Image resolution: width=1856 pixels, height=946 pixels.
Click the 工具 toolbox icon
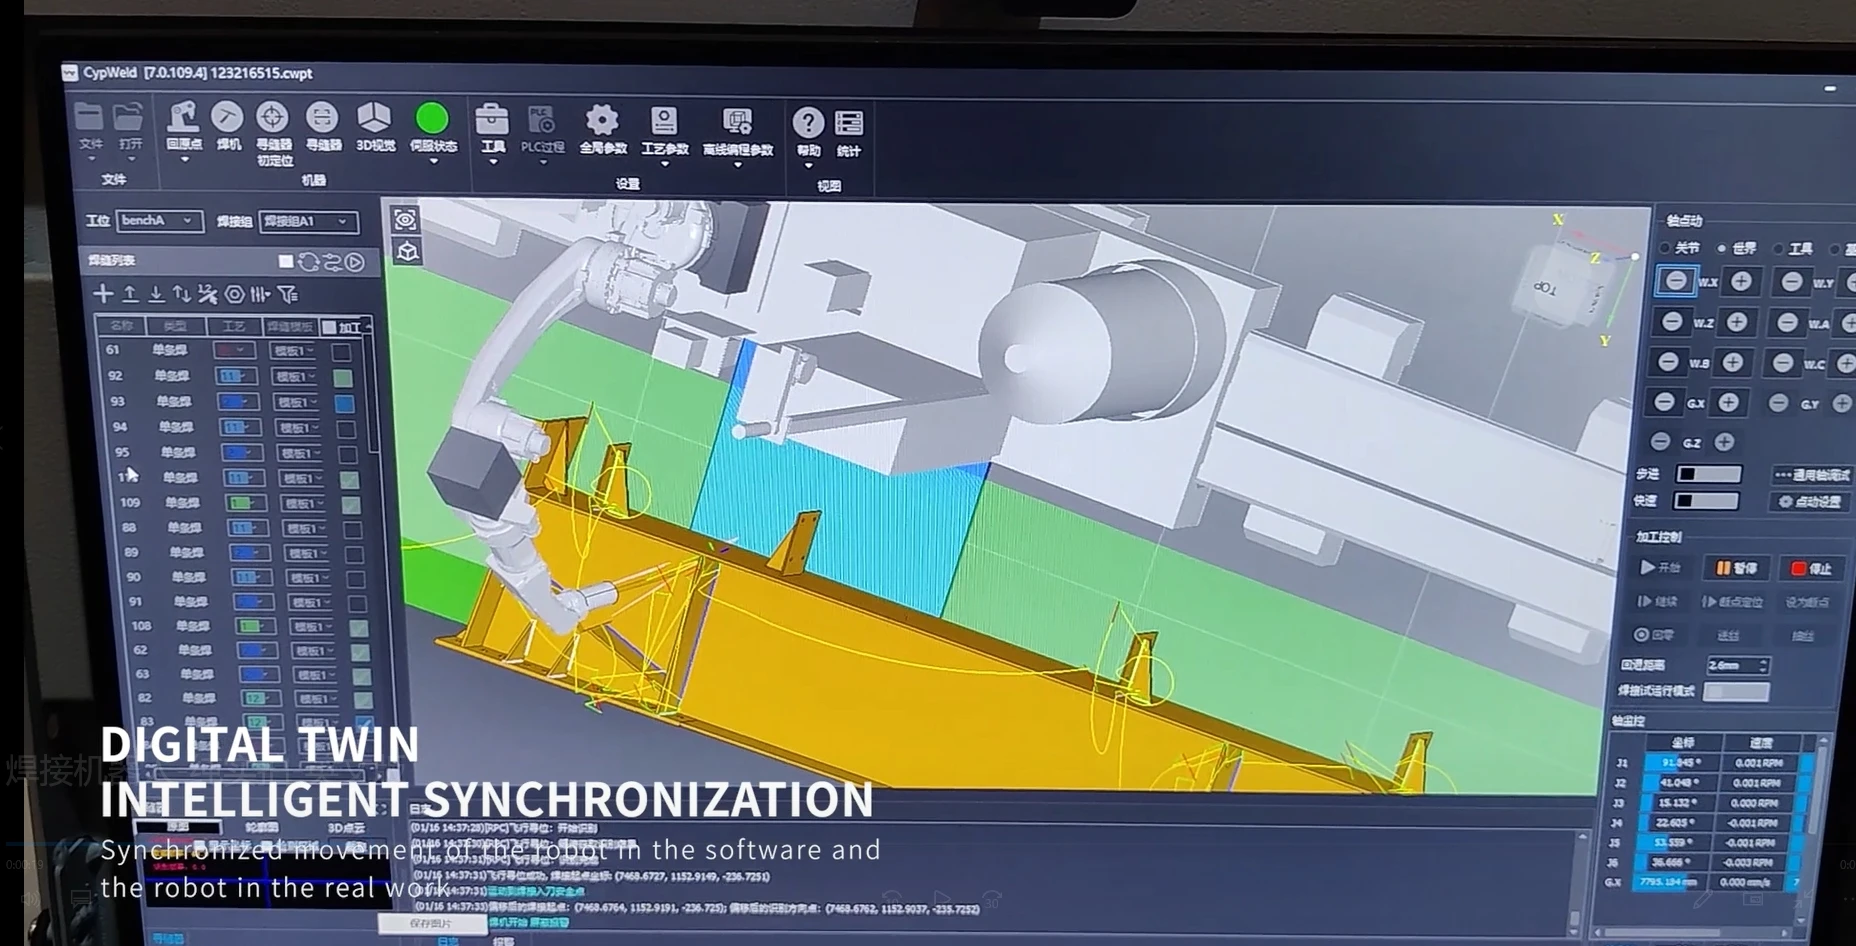(492, 120)
